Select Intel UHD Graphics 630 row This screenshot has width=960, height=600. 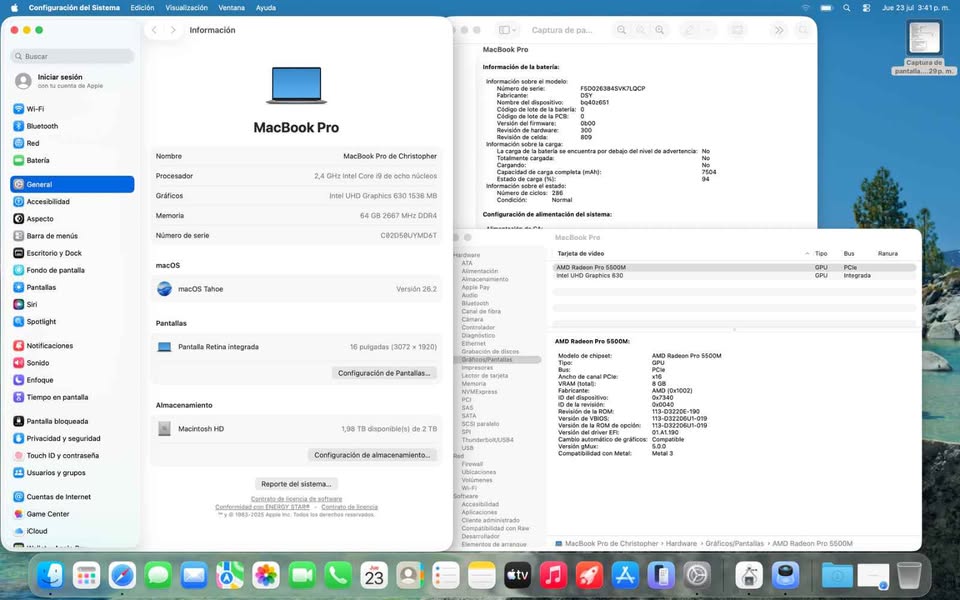[x=733, y=276]
